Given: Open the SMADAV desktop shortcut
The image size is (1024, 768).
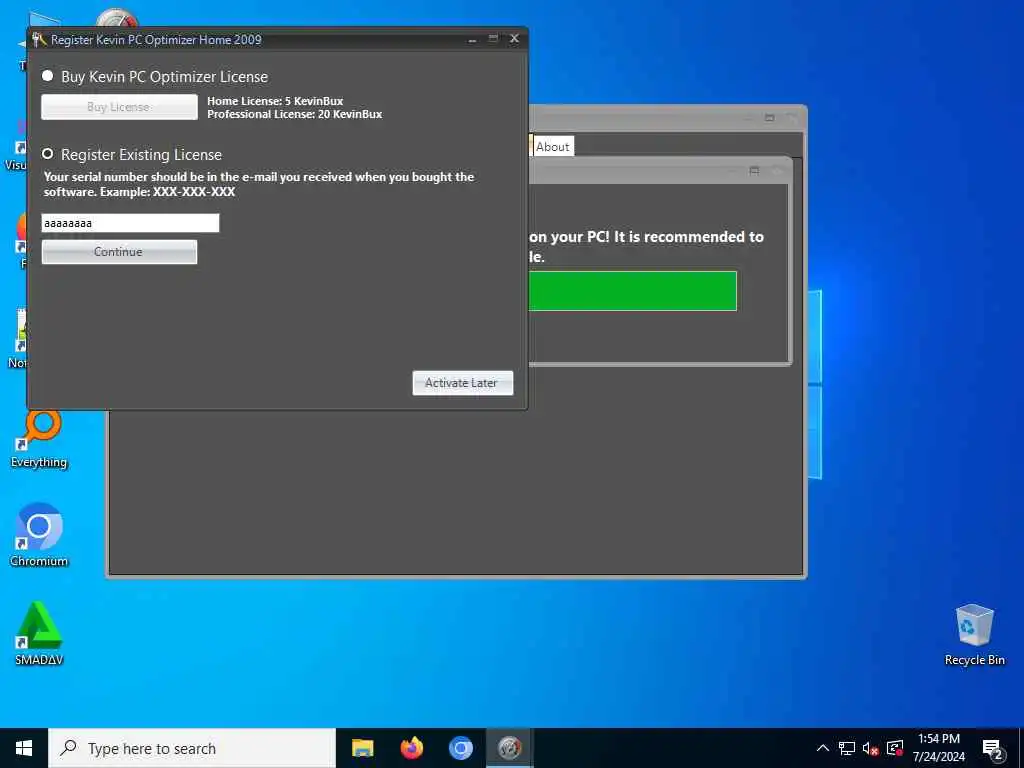Looking at the screenshot, I should (39, 633).
